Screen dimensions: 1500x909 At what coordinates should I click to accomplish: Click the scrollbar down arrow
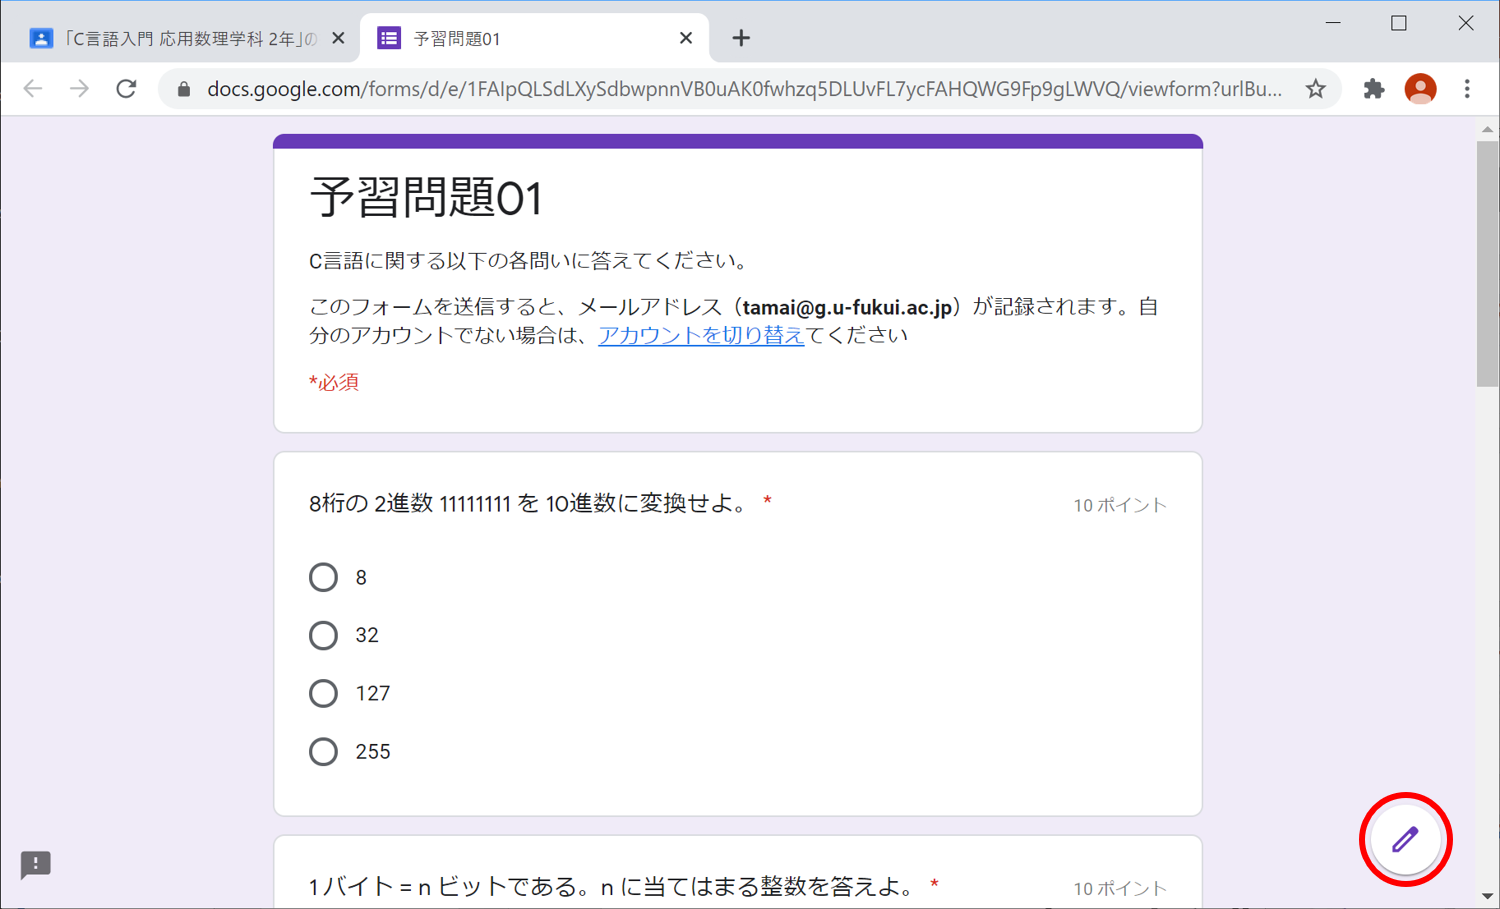click(x=1487, y=897)
